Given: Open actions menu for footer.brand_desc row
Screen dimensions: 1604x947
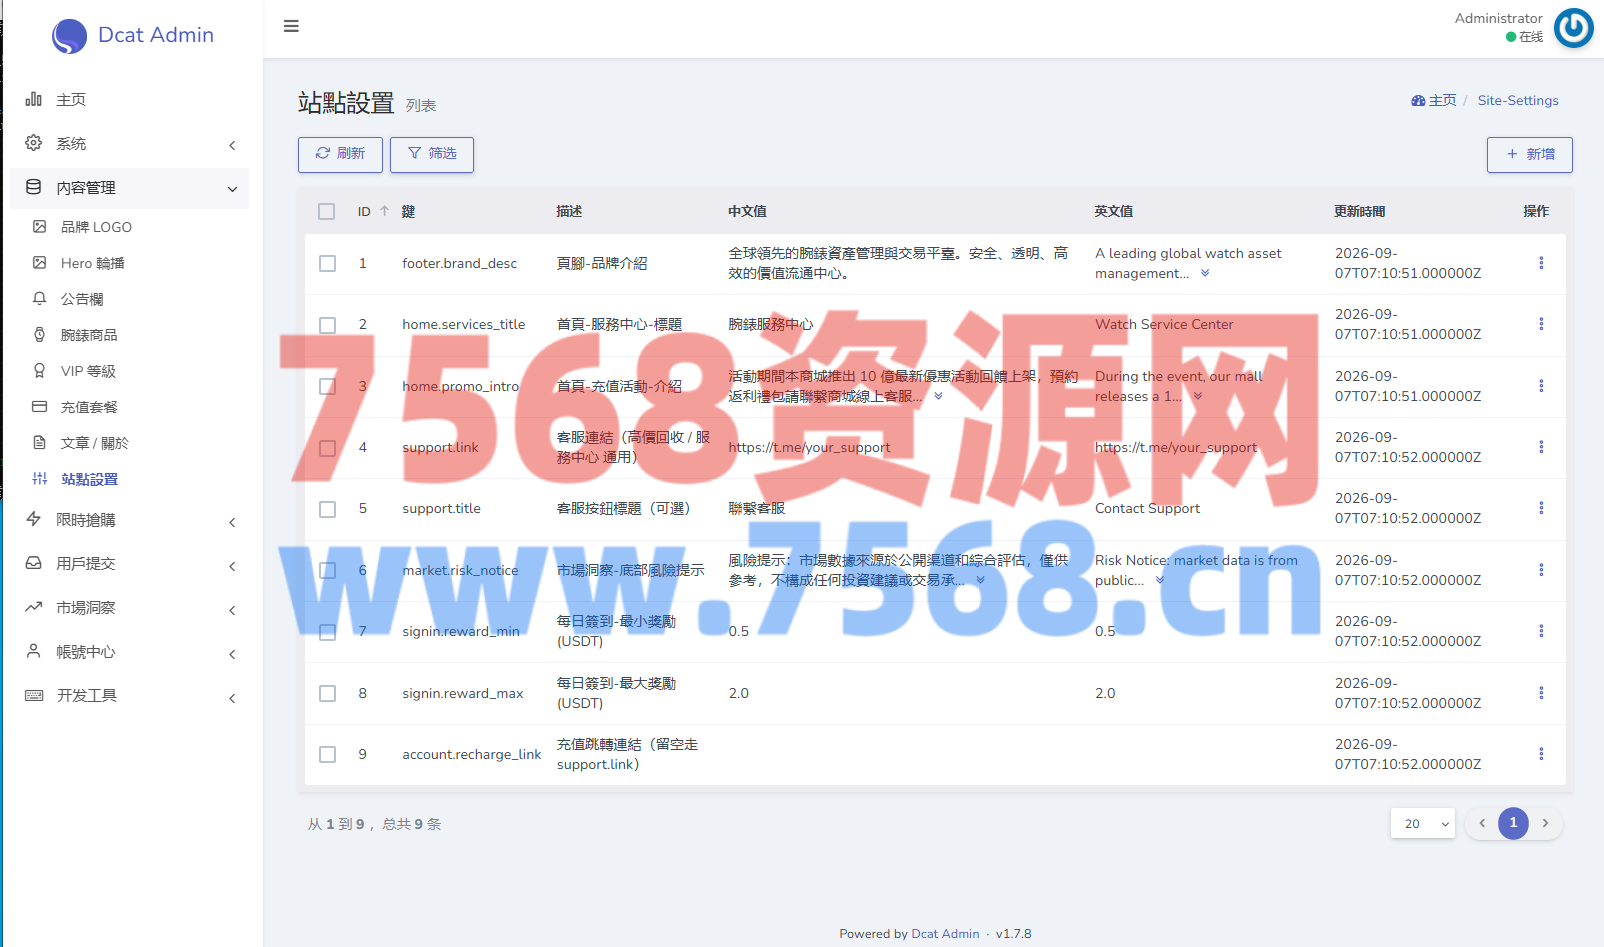Looking at the screenshot, I should 1541,263.
